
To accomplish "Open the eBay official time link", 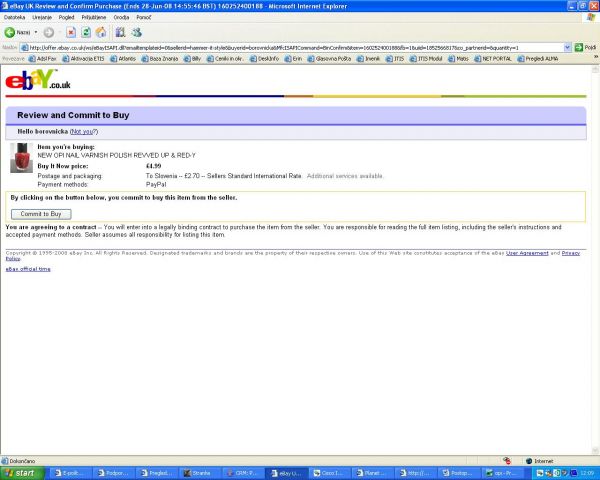I will (28, 269).
